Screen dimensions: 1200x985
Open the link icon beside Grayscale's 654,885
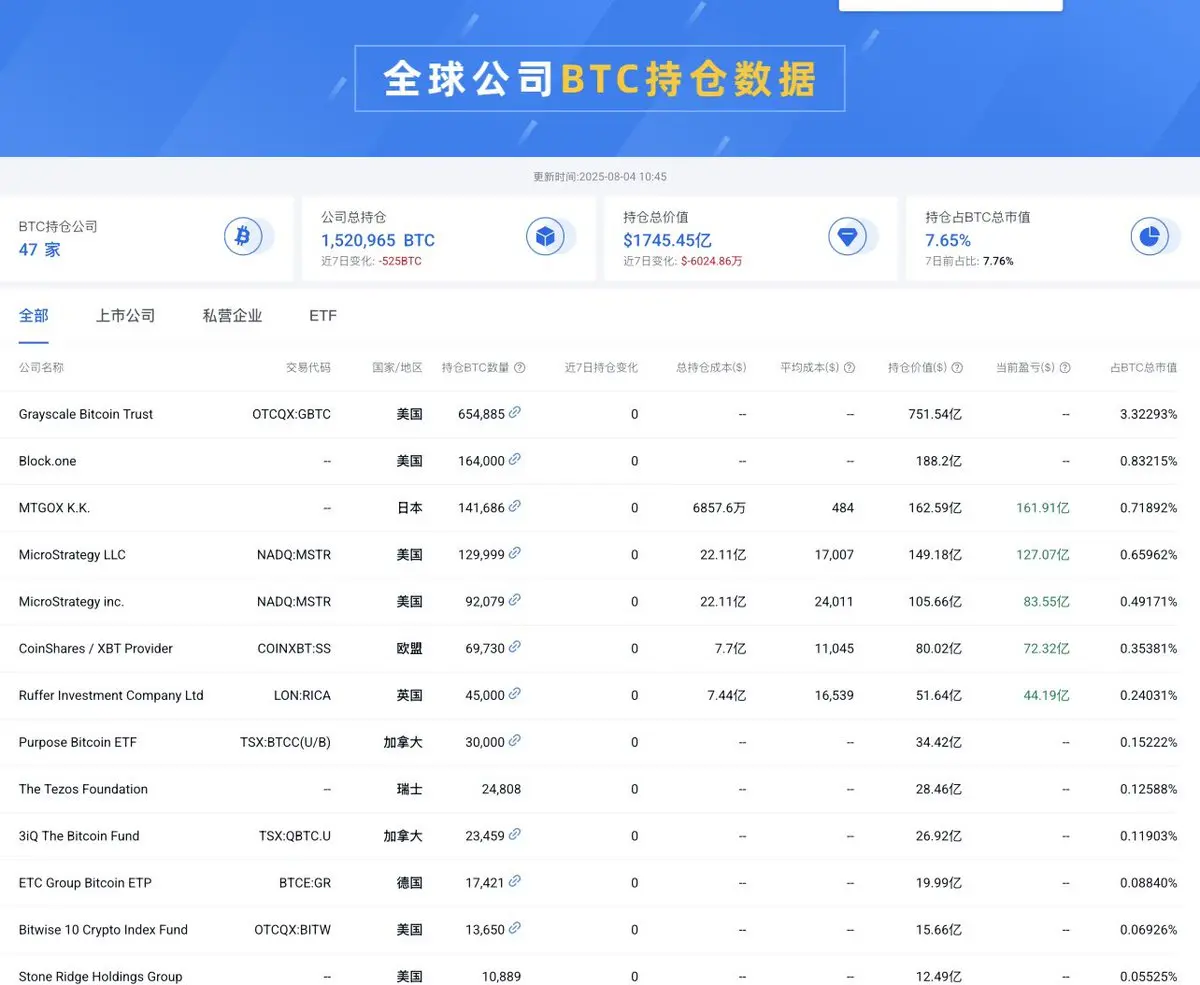click(x=515, y=412)
